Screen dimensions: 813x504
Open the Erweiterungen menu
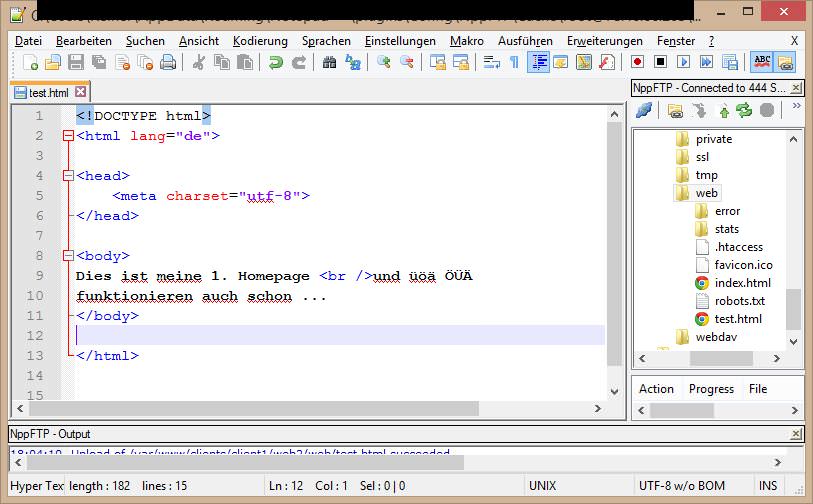coord(604,41)
